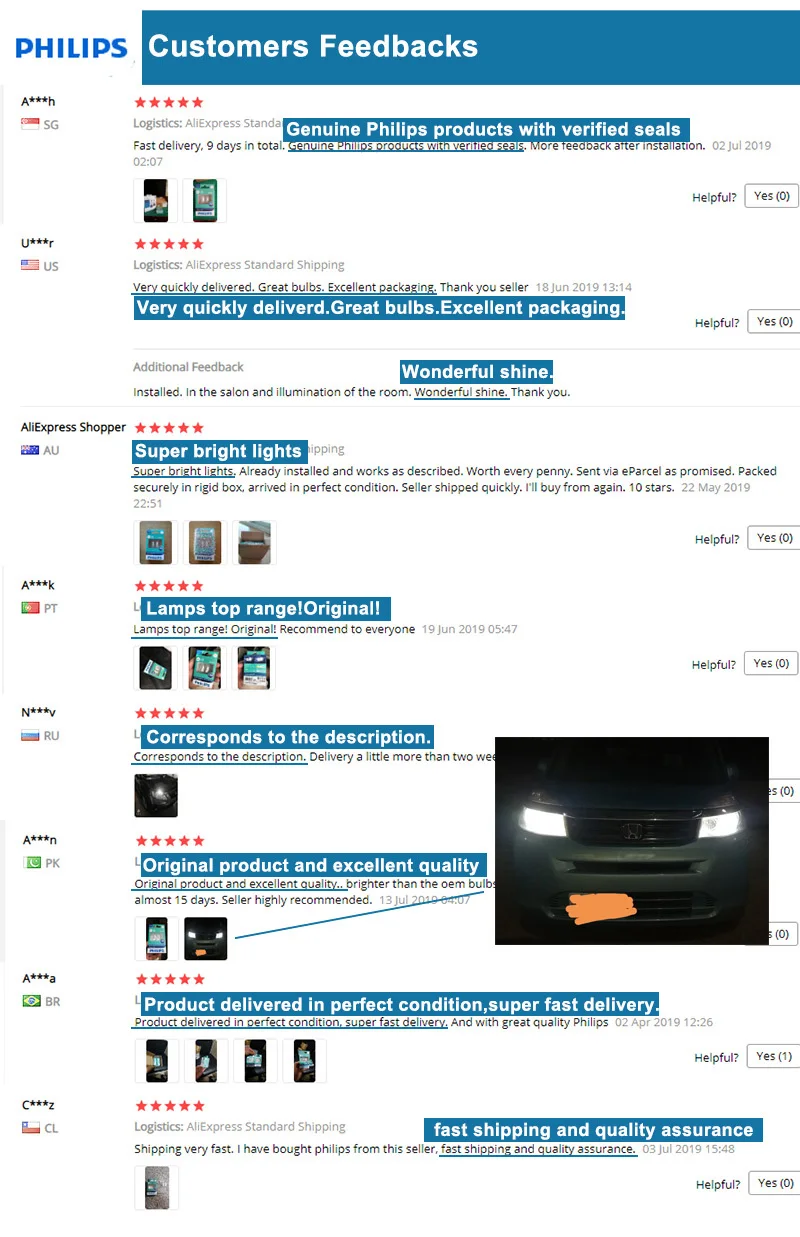
Task: Click five-star rating on A***k's review
Action: (169, 586)
